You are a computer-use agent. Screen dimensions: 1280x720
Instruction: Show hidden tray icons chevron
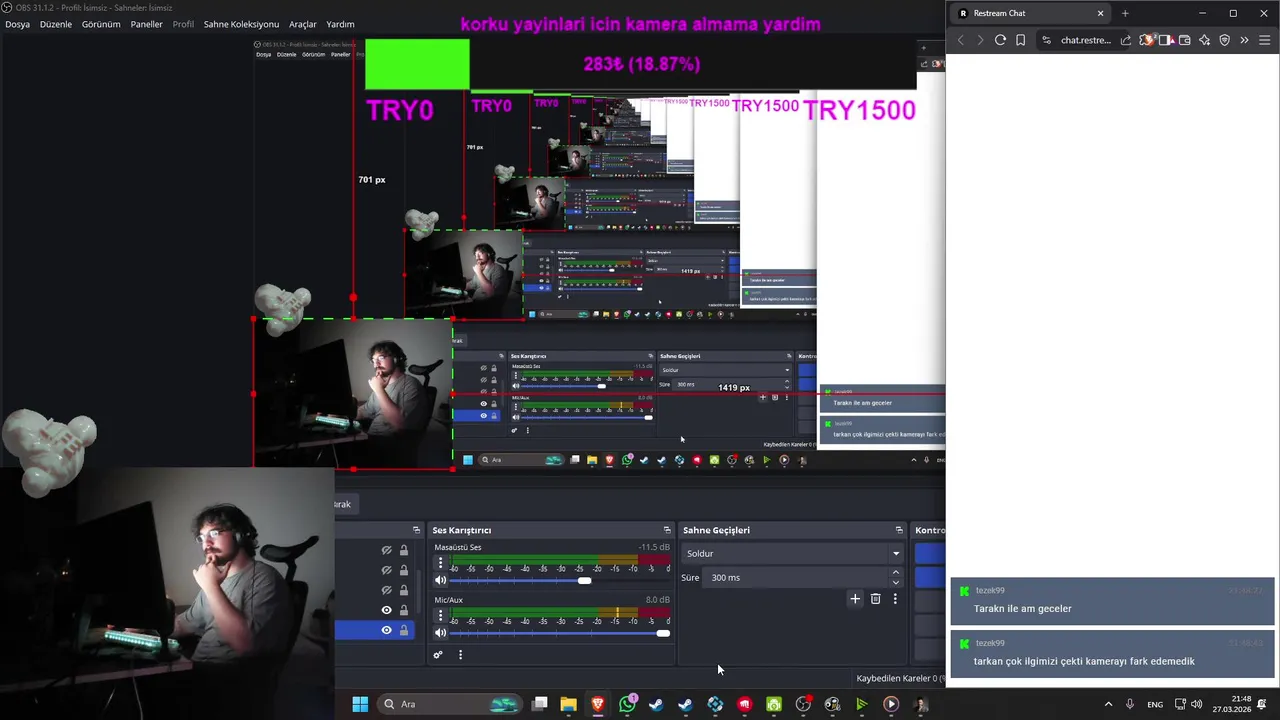pos(1108,704)
